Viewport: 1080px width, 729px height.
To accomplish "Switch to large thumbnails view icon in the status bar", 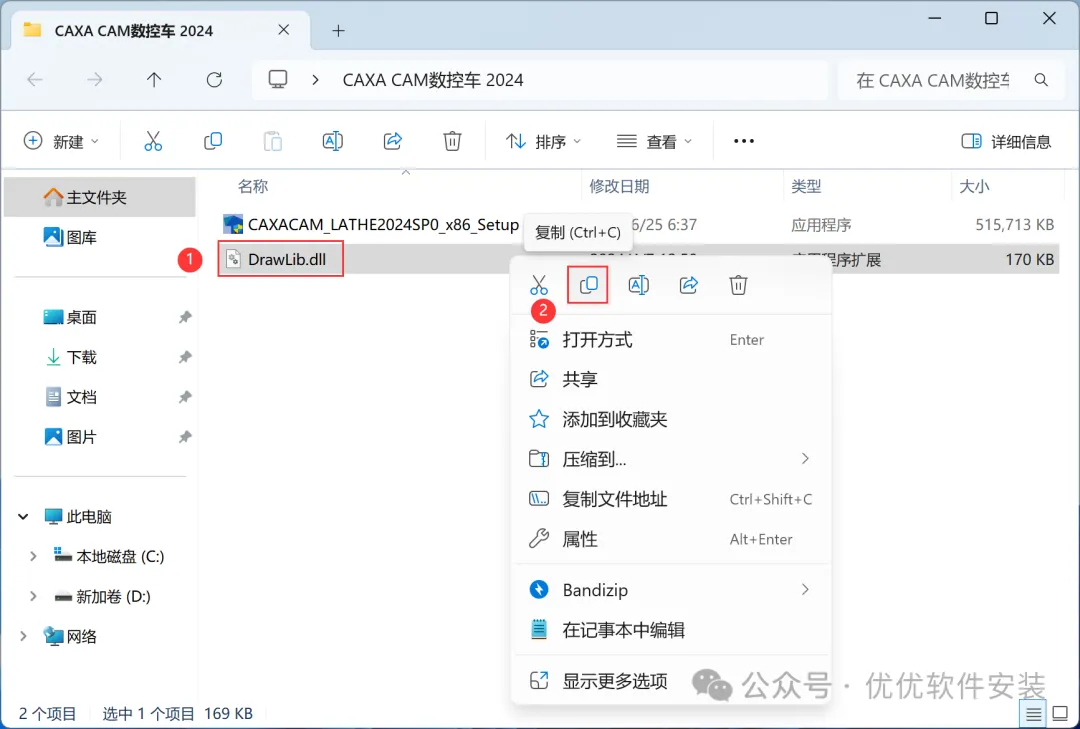I will point(1061,714).
